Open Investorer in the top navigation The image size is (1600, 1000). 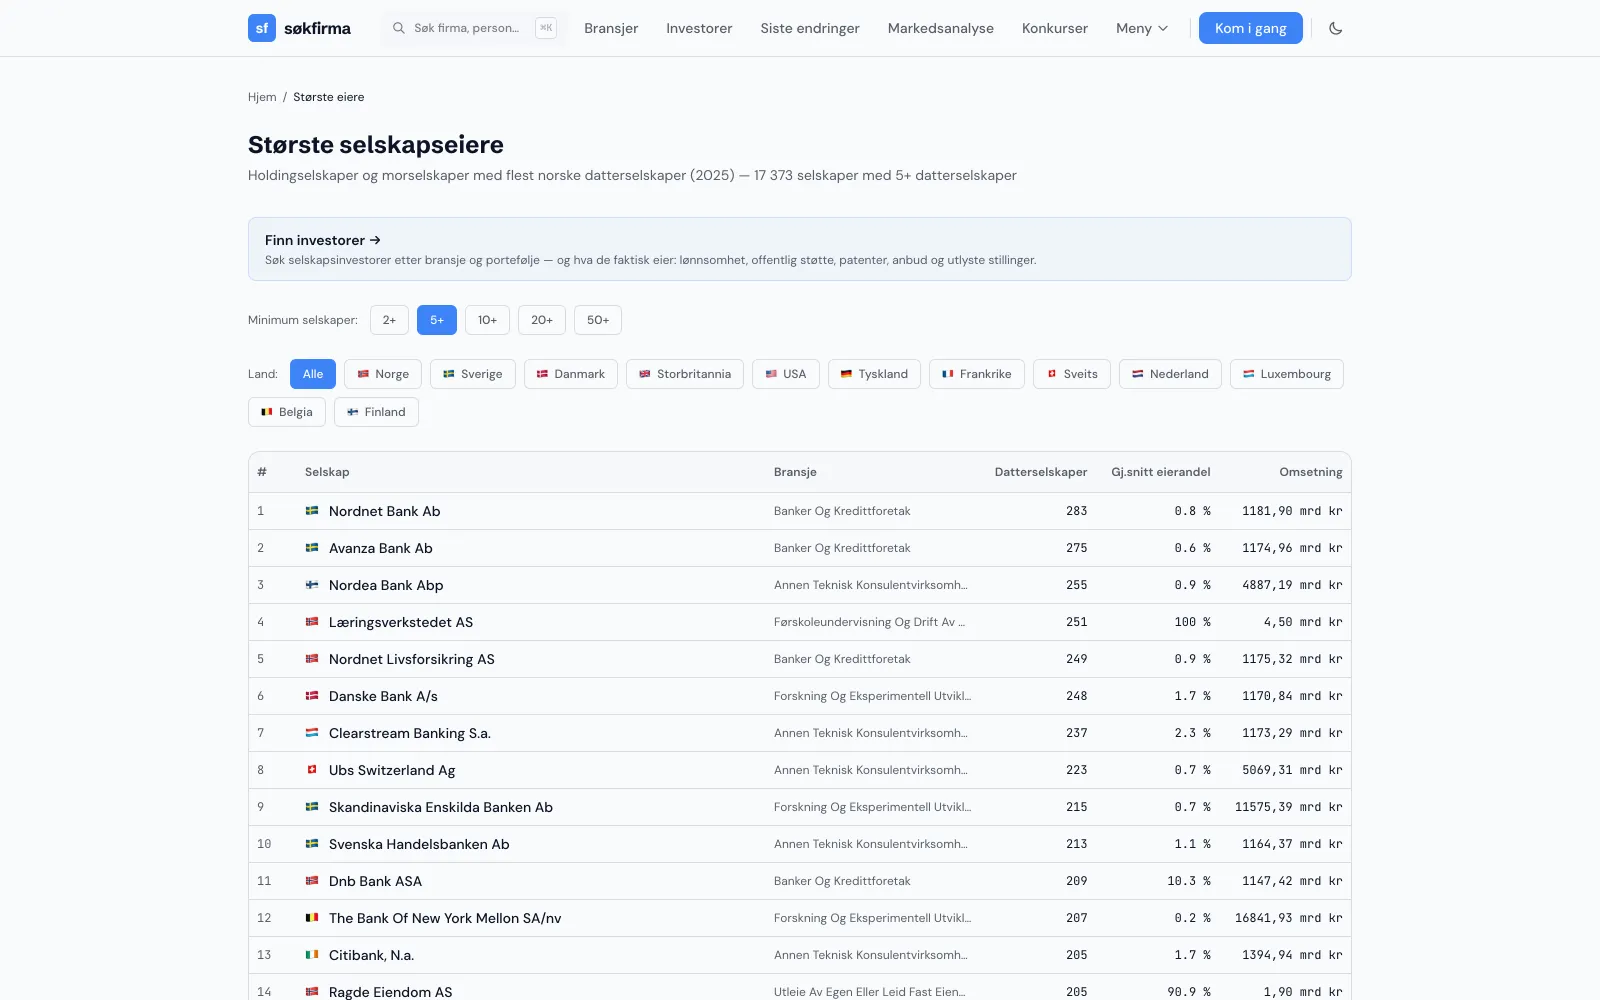[x=699, y=28]
